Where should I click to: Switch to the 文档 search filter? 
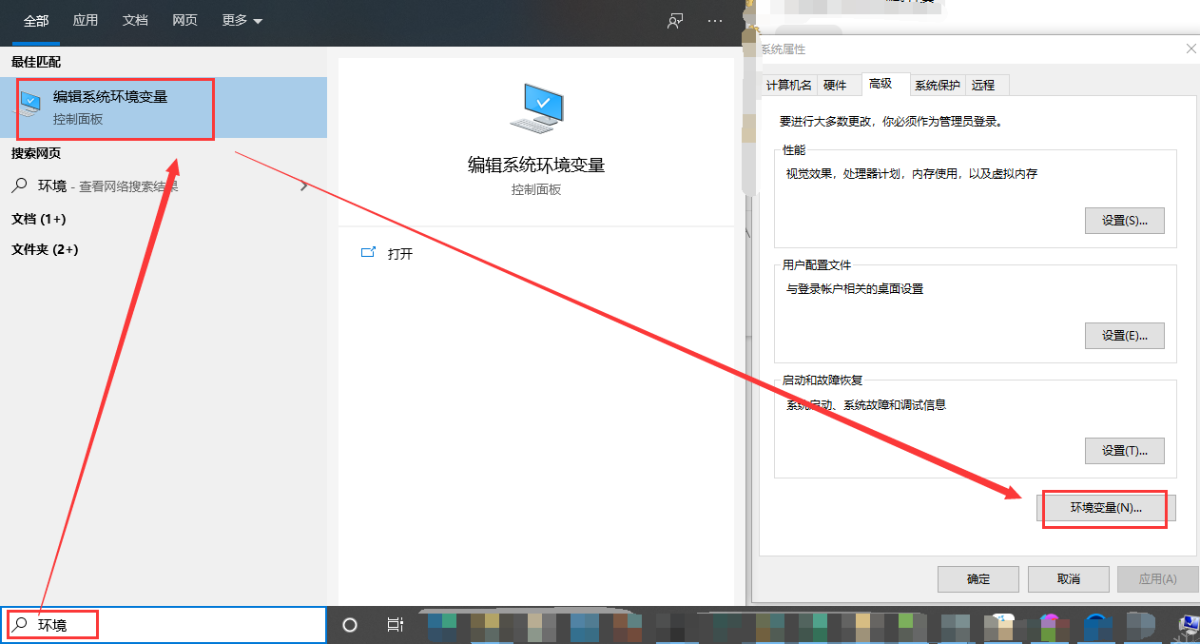pyautogui.click(x=135, y=20)
